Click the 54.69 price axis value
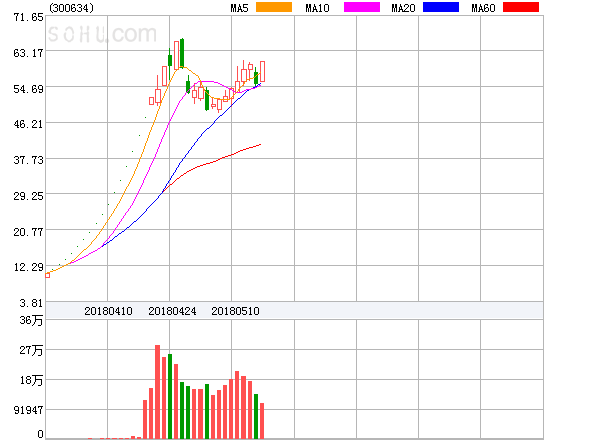 pyautogui.click(x=28, y=89)
